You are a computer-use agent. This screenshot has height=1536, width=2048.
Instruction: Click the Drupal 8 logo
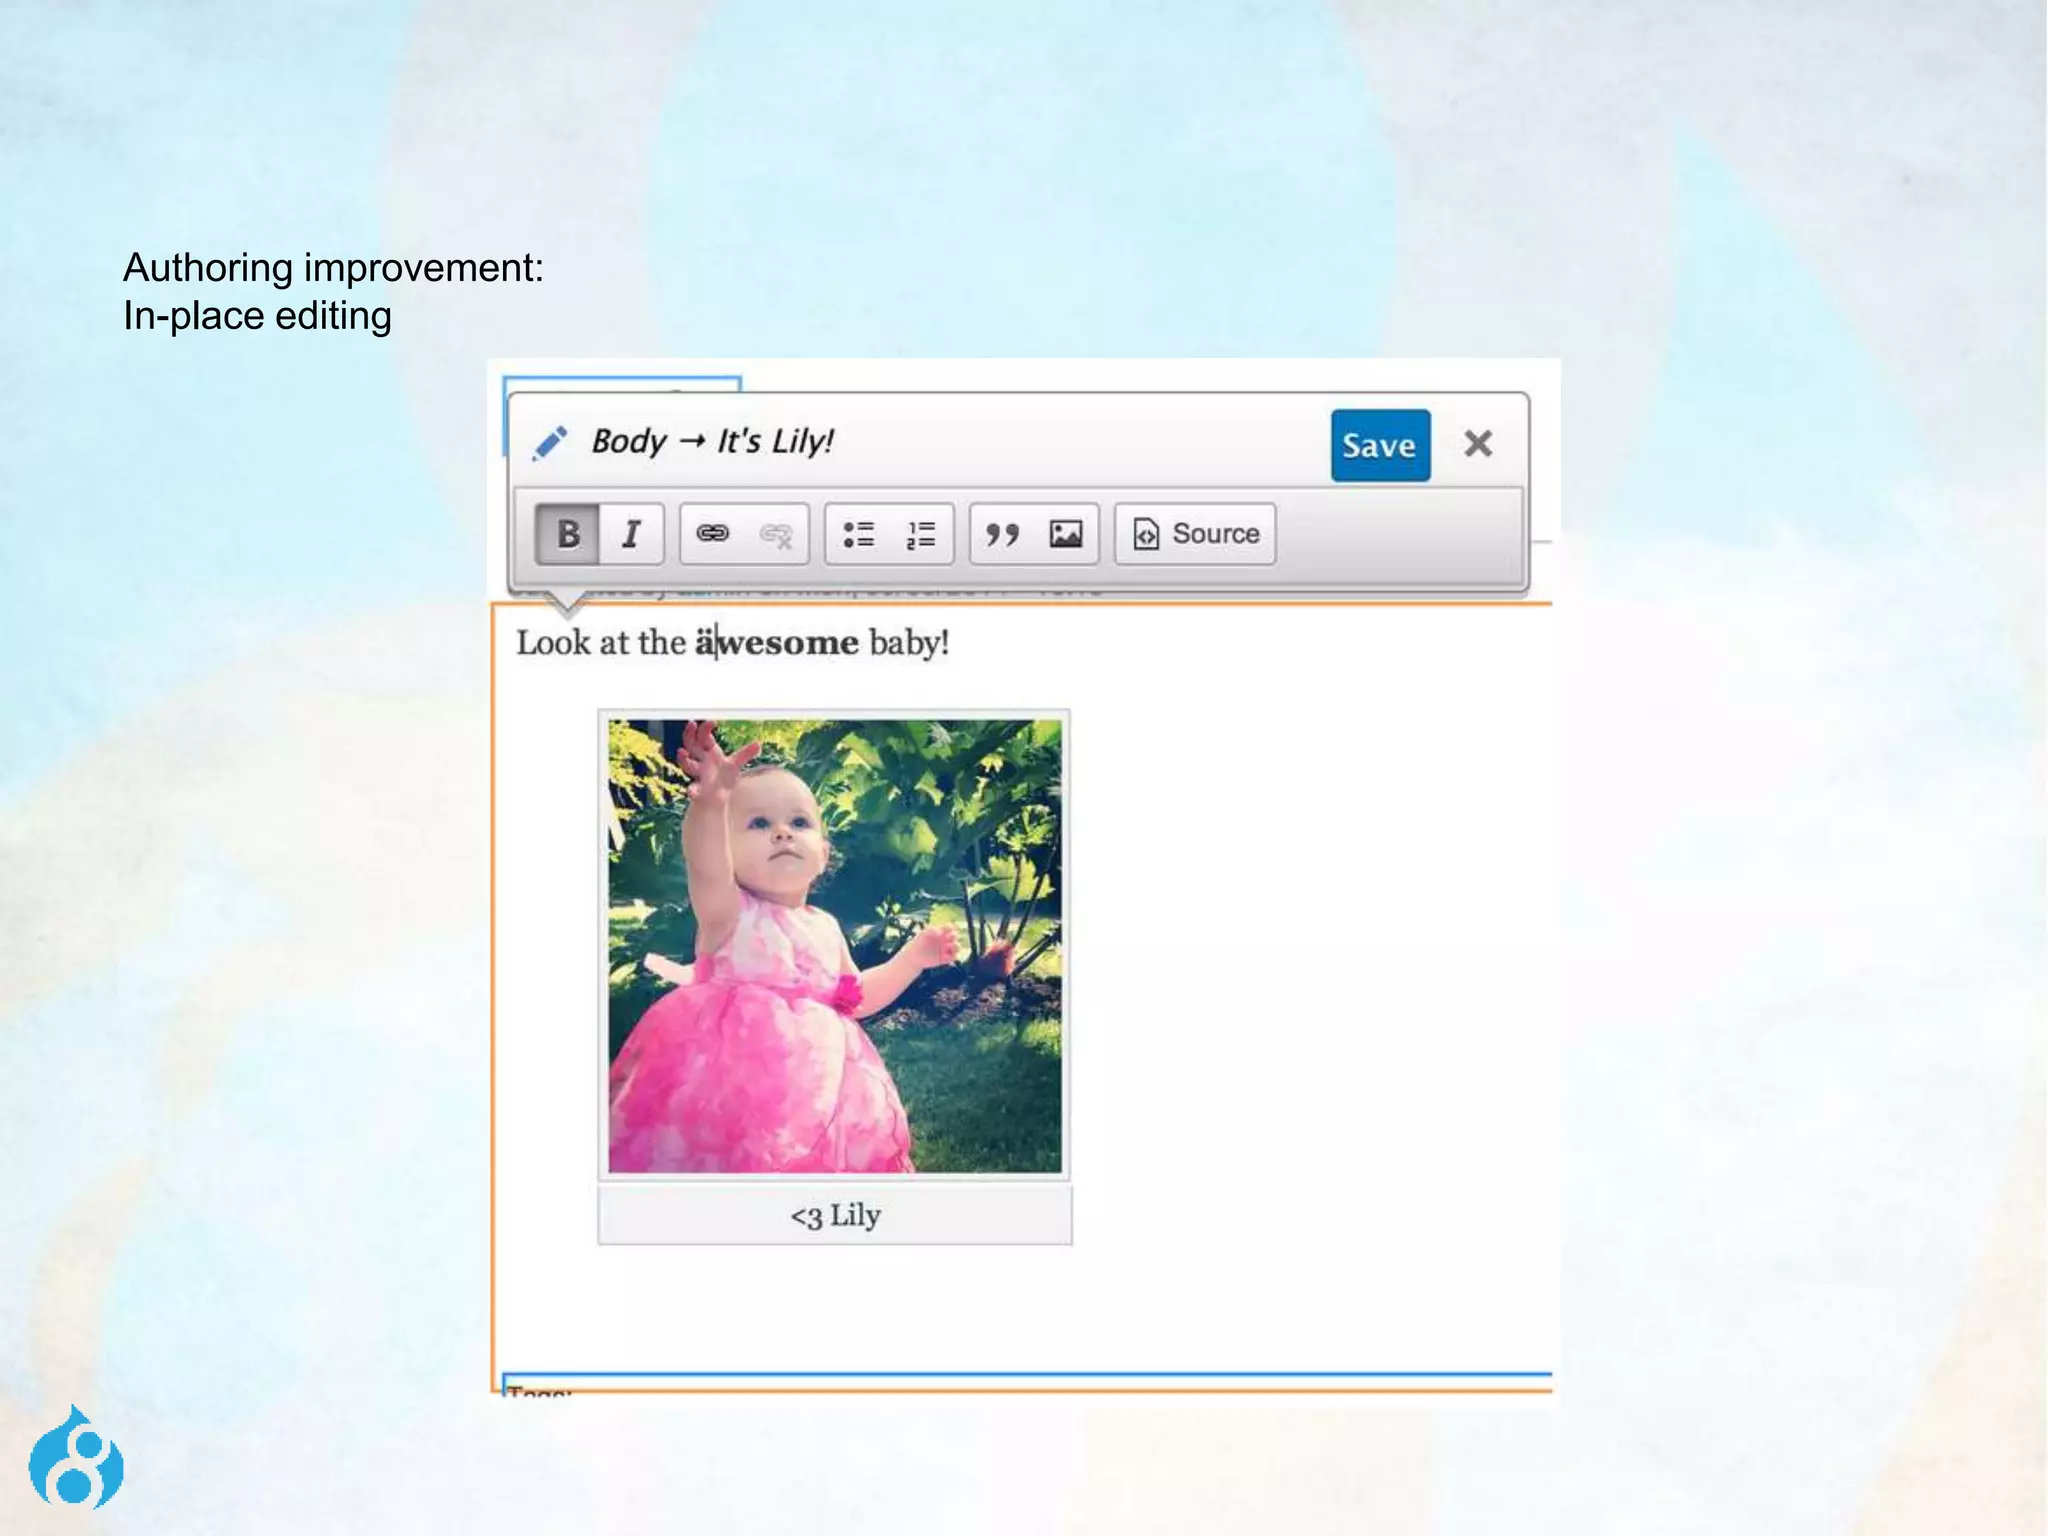pyautogui.click(x=76, y=1457)
